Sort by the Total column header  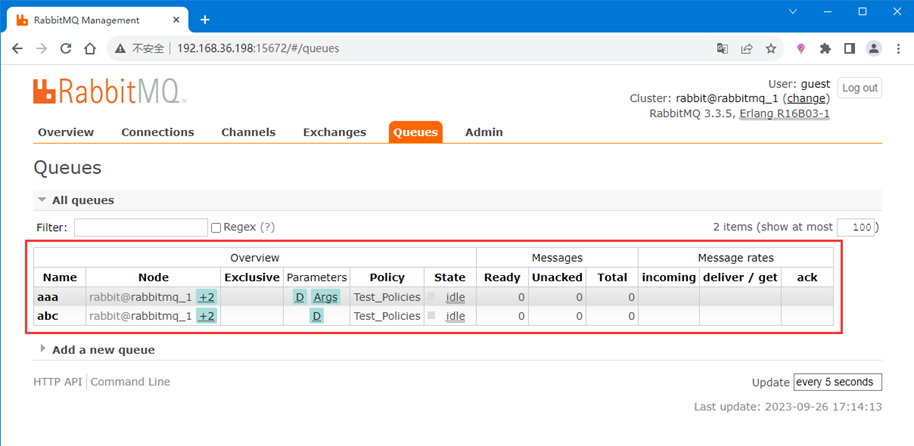click(x=612, y=278)
